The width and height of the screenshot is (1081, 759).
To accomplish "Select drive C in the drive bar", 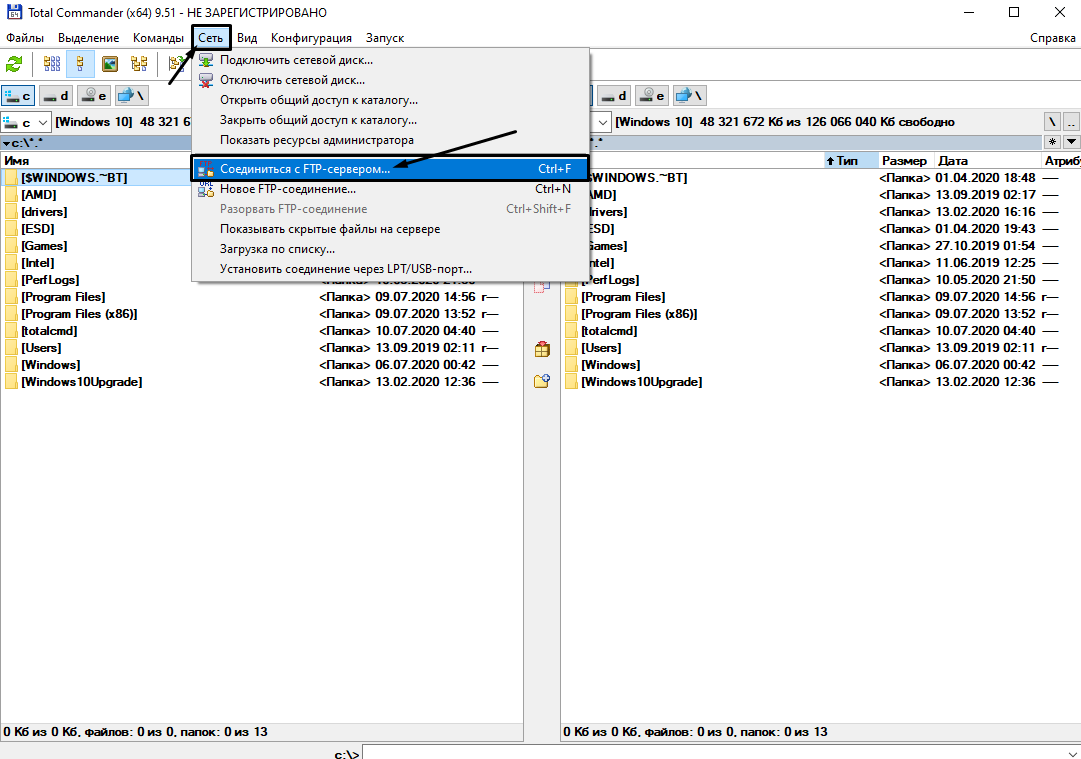I will coord(18,95).
